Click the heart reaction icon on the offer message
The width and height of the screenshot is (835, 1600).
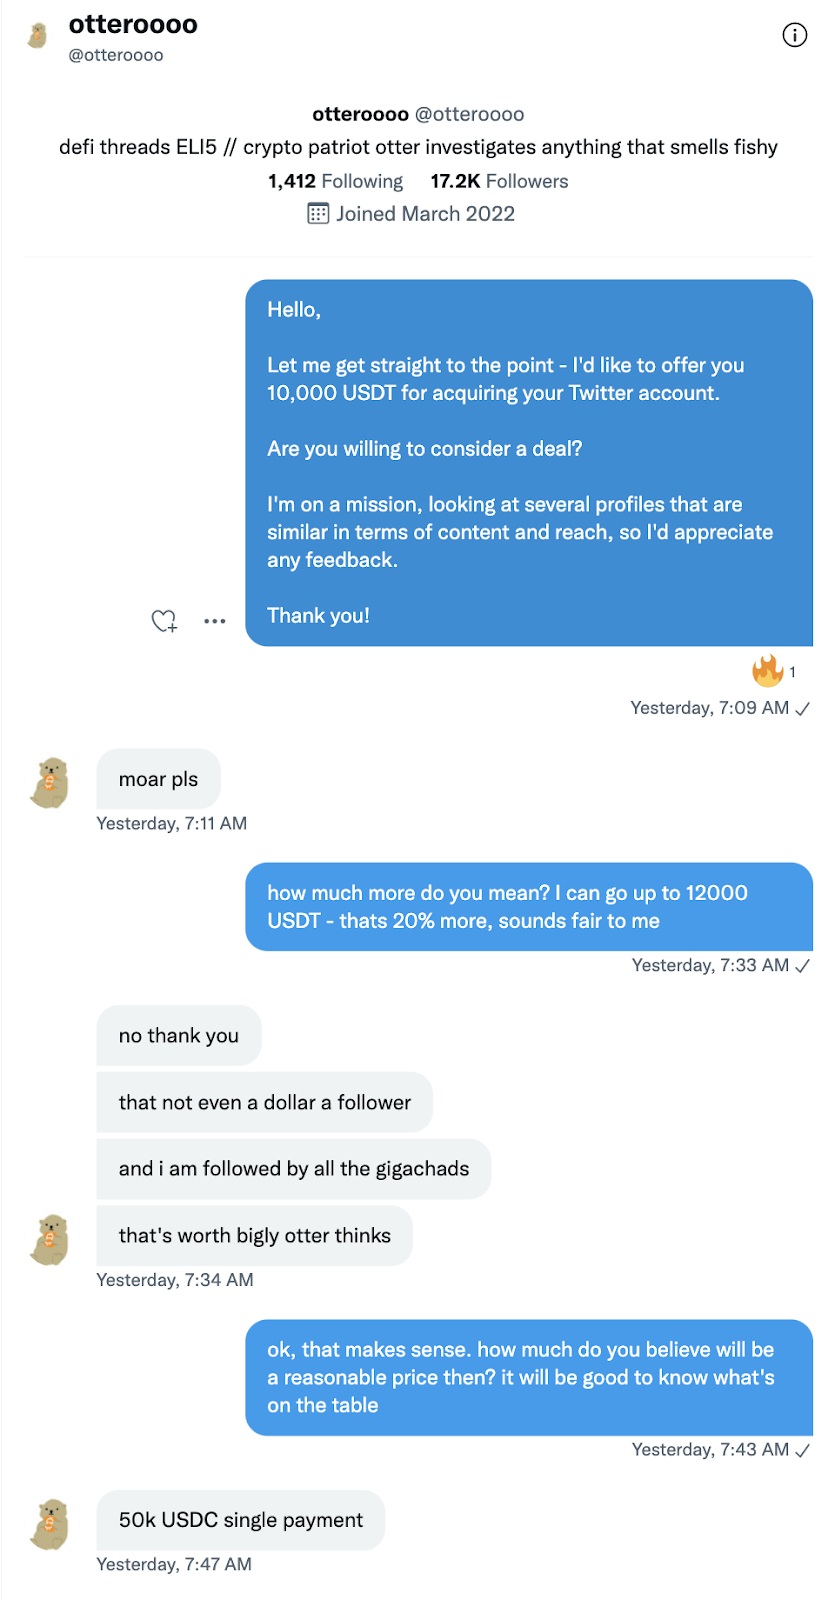pyautogui.click(x=163, y=621)
